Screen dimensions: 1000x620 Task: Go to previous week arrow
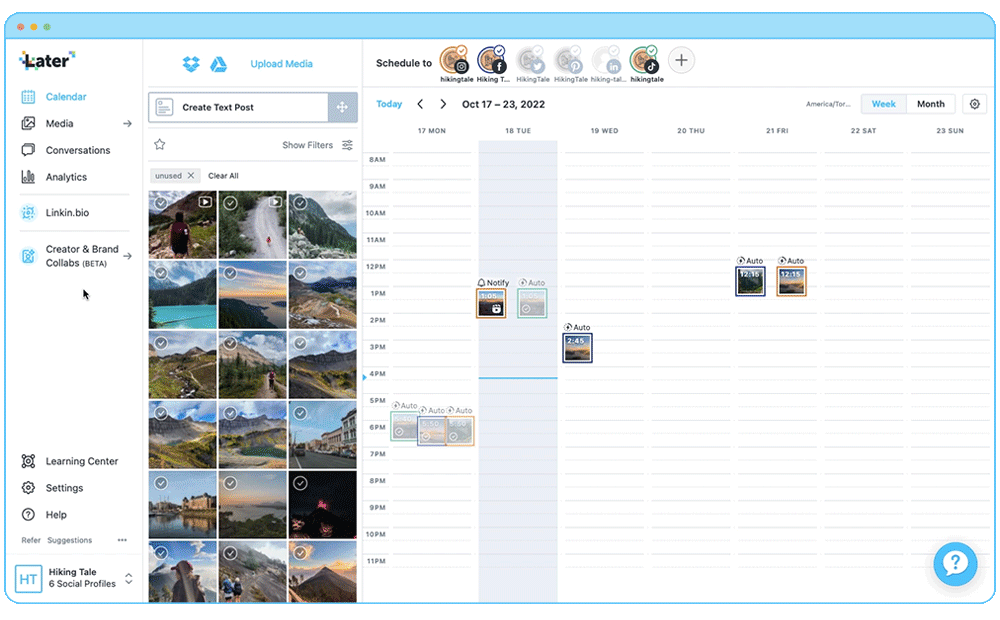[x=420, y=104]
